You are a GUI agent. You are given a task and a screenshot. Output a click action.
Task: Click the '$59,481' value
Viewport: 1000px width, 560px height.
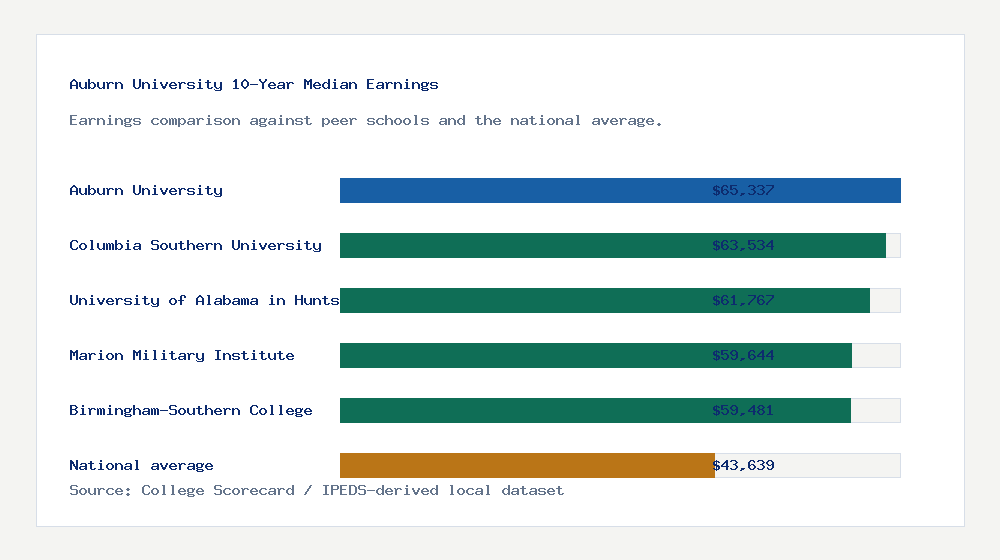pyautogui.click(x=743, y=410)
